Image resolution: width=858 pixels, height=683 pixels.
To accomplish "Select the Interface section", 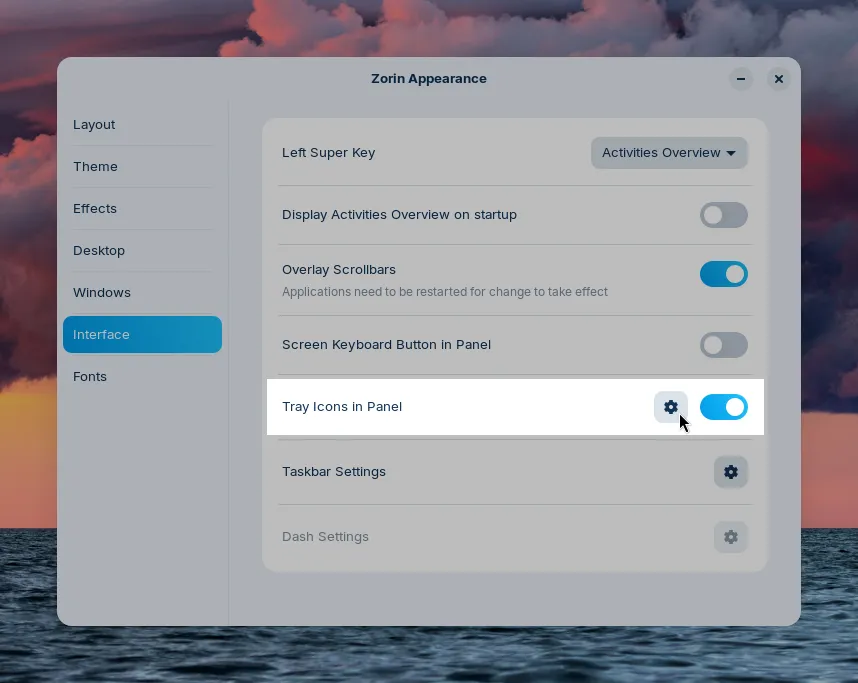I will (101, 334).
